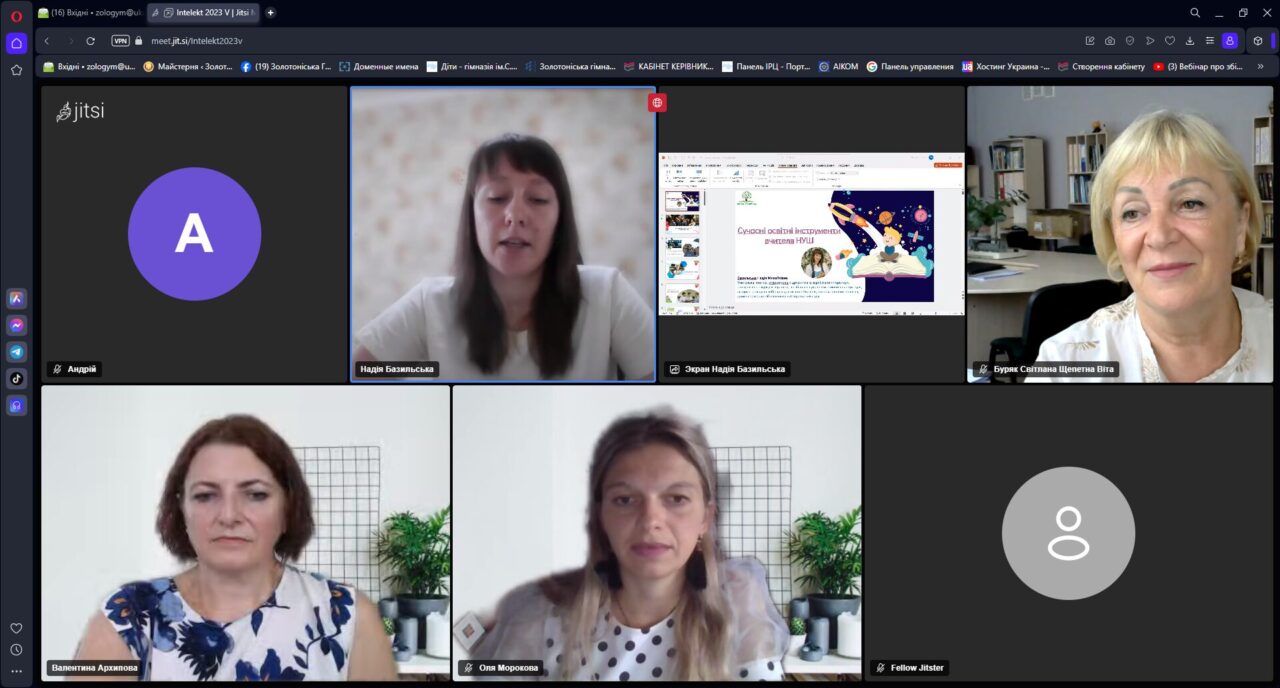The width and height of the screenshot is (1280, 688).
Task: Open TikTok in sidebar
Action: 16,379
